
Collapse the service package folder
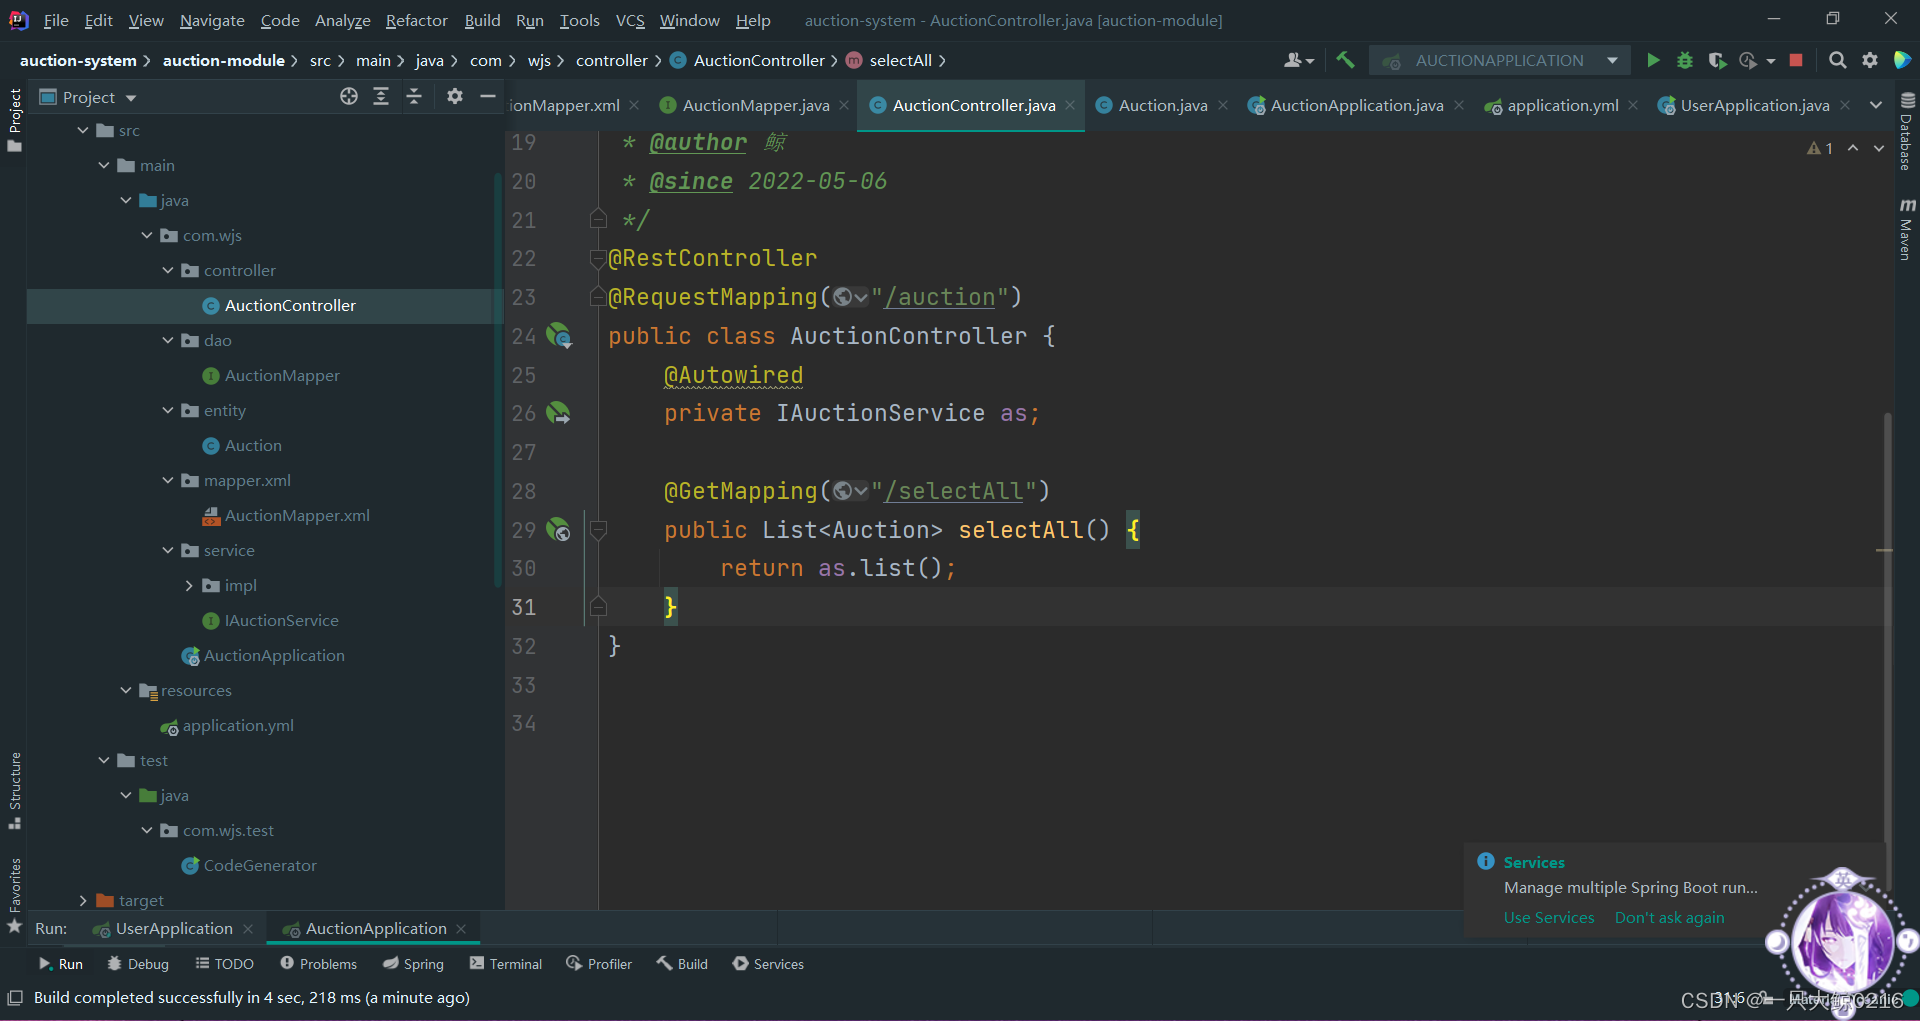(168, 551)
